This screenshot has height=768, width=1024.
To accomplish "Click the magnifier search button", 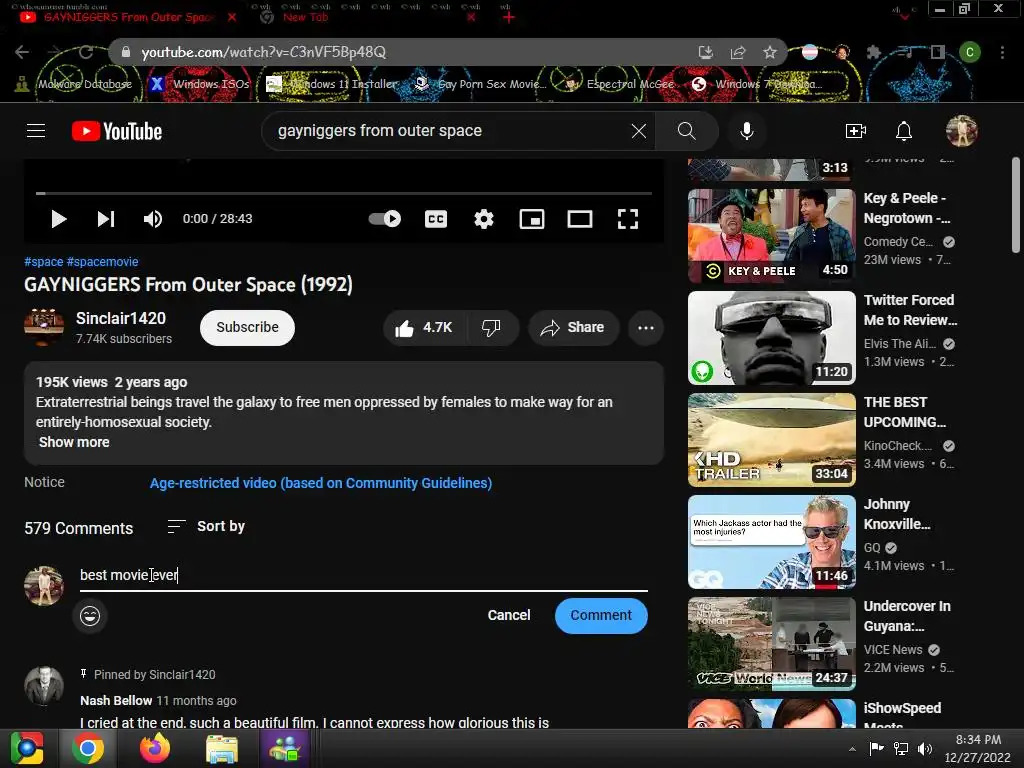I will click(686, 131).
